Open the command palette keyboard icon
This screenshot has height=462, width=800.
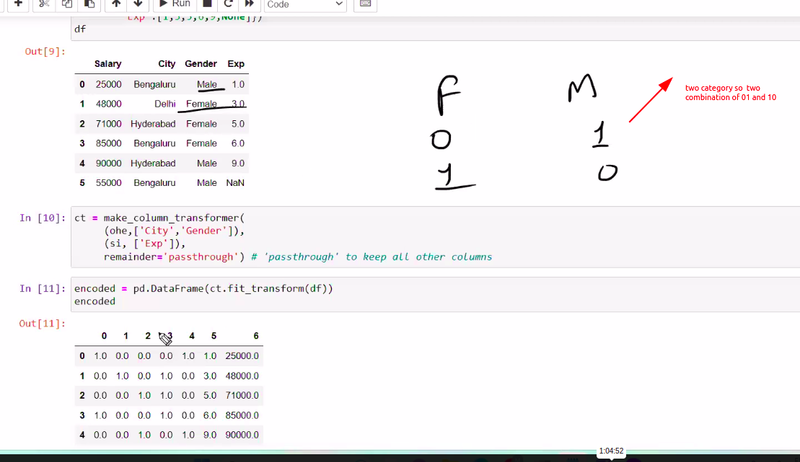coord(365,4)
